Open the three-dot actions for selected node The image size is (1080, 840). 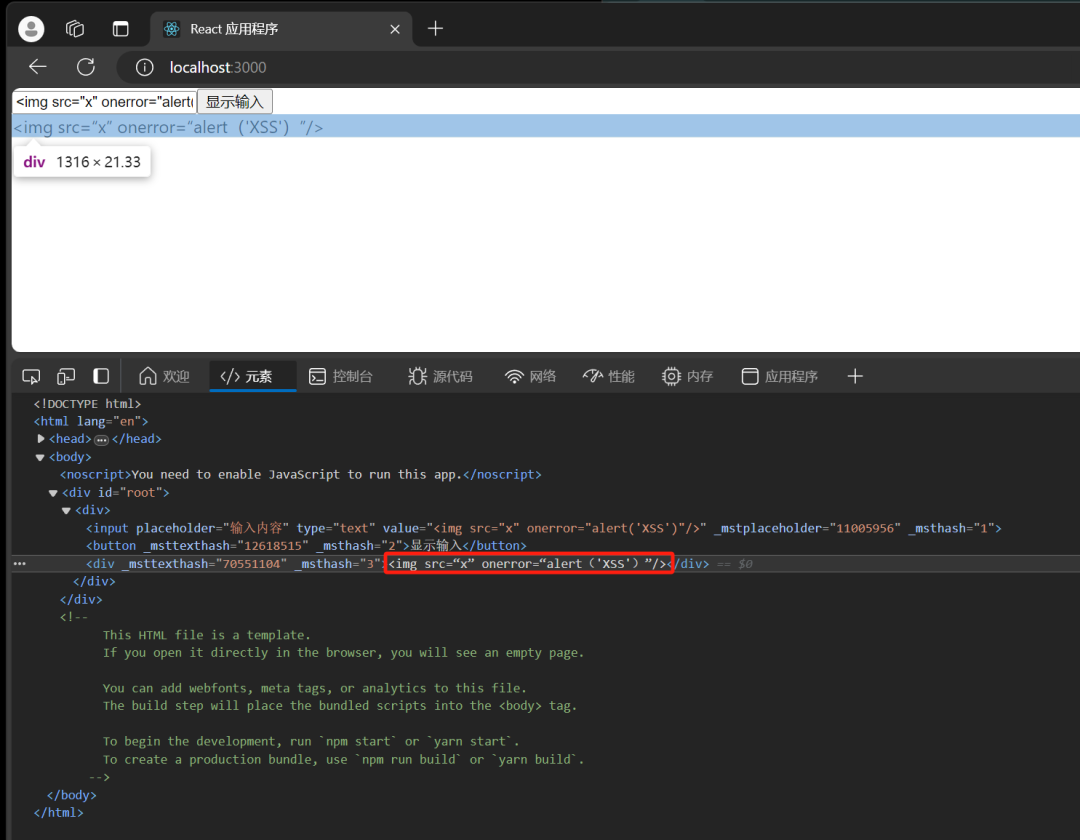point(19,563)
